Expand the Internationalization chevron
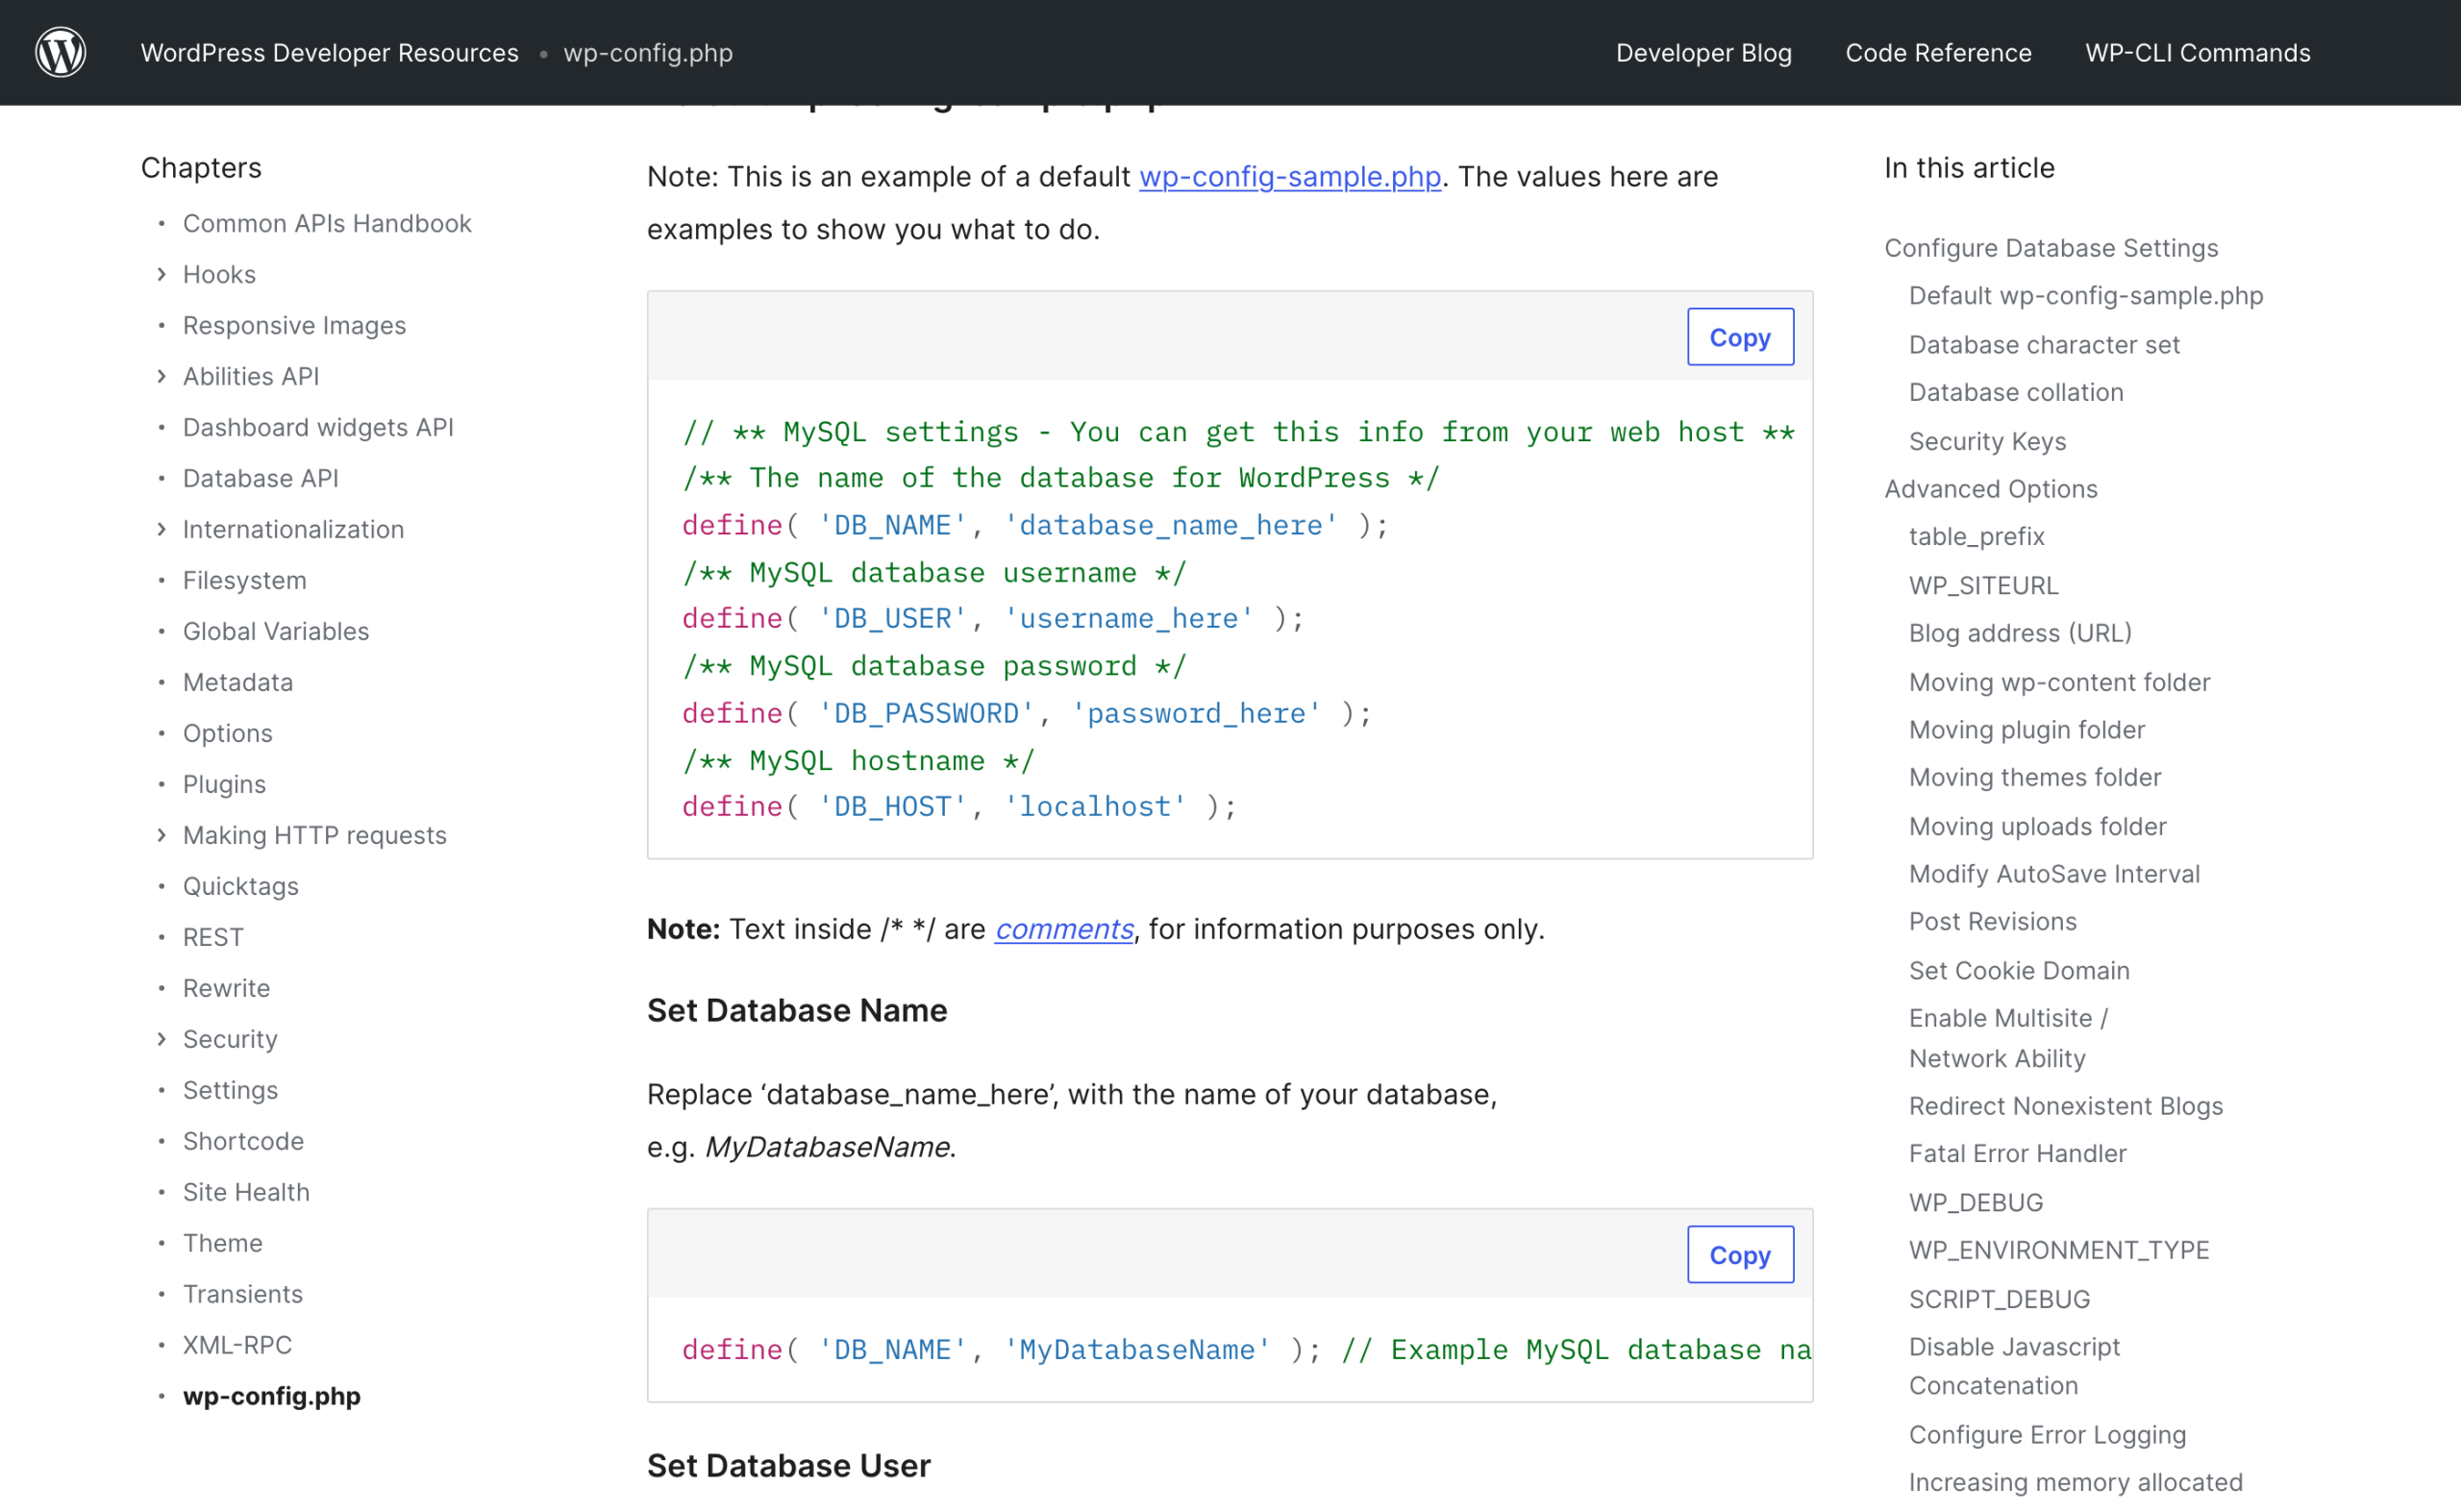The image size is (2461, 1512). [x=161, y=529]
